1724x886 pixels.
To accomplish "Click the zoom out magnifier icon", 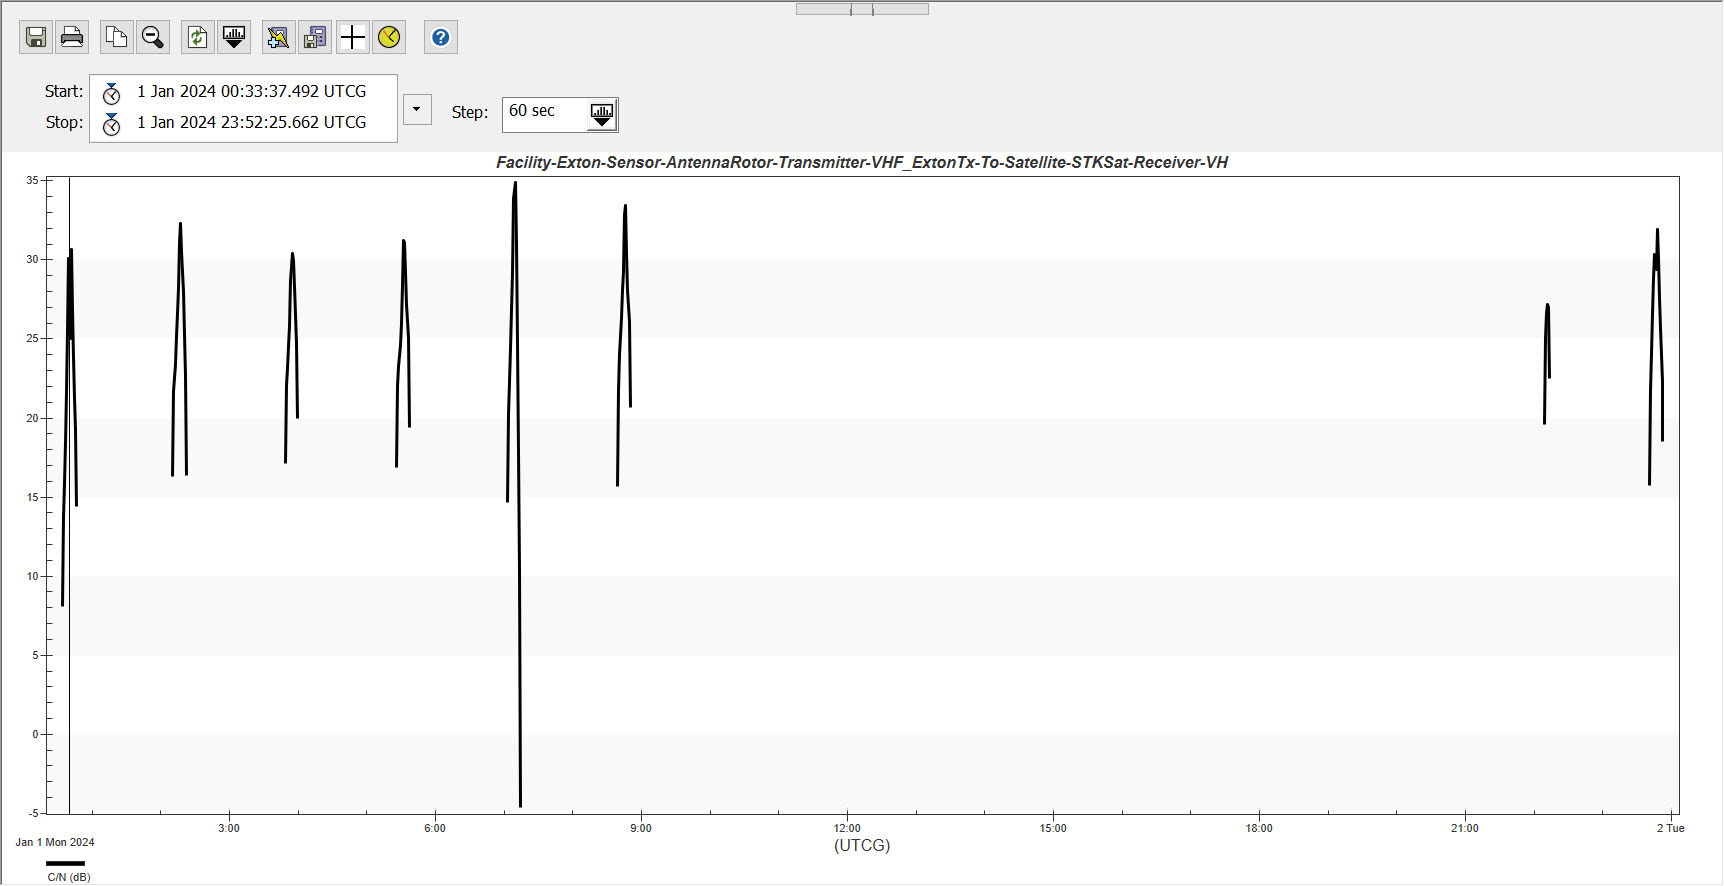I will [153, 38].
